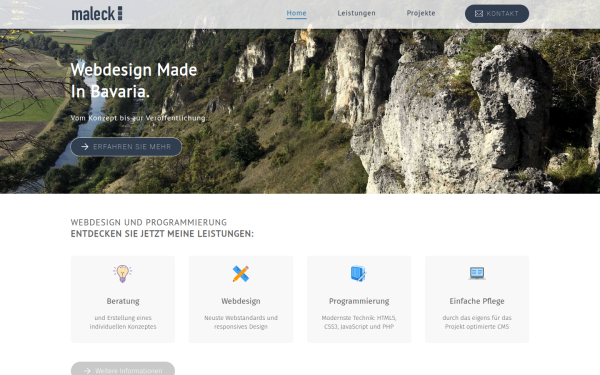600x375 pixels.
Task: Click the blue Programmierung icon
Action: coord(359,274)
